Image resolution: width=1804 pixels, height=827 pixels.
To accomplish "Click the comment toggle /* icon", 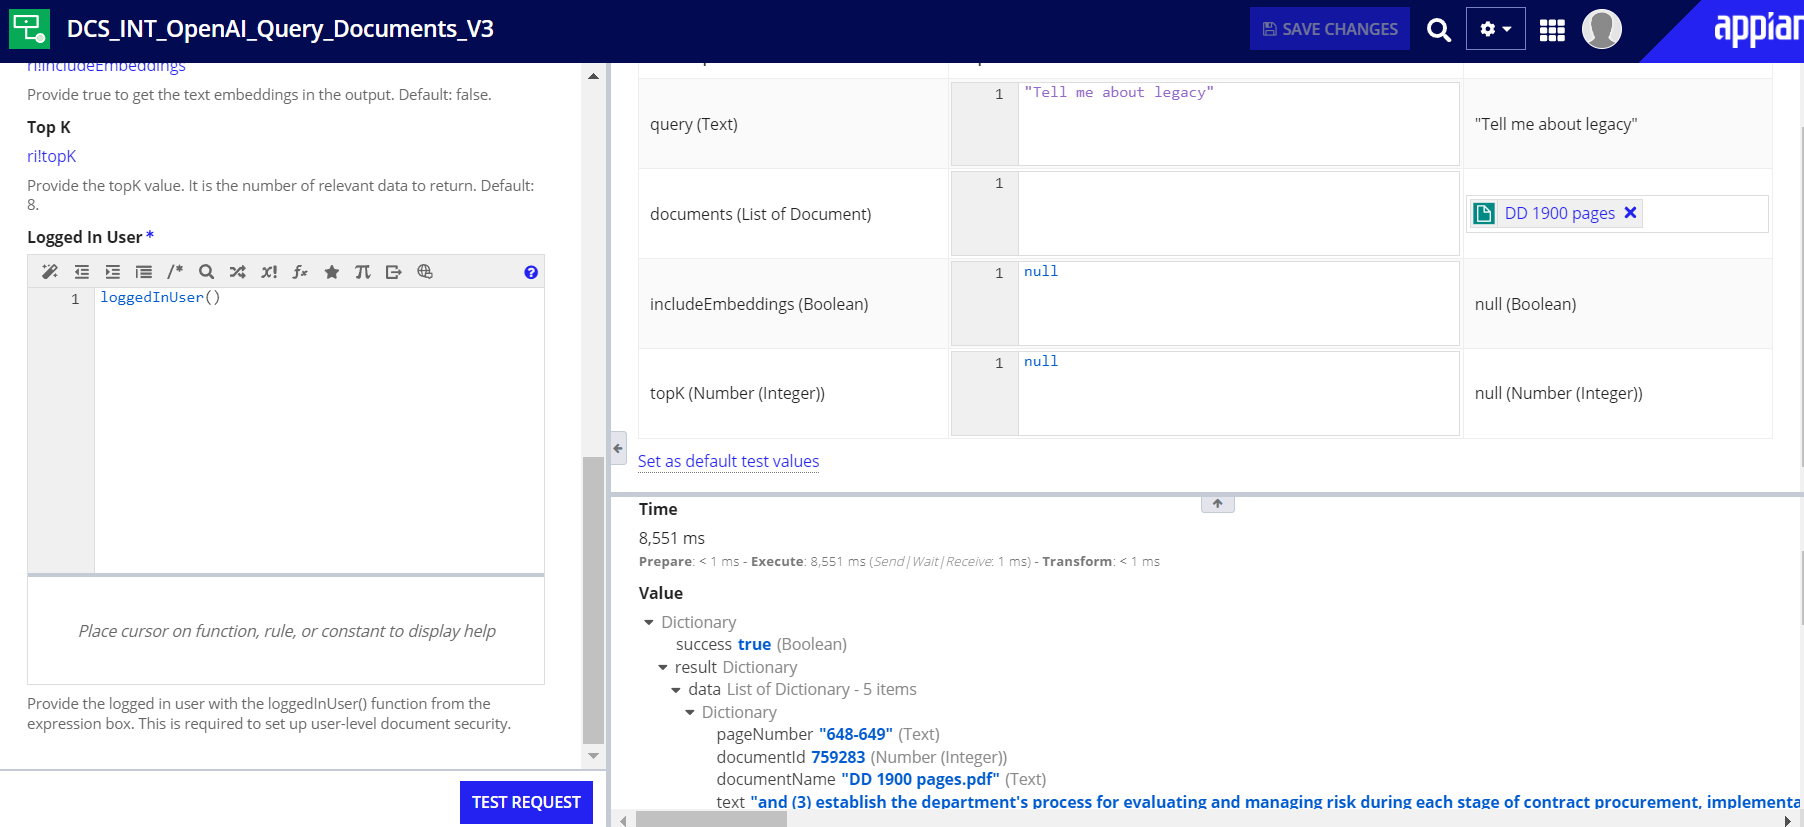I will click(x=175, y=272).
